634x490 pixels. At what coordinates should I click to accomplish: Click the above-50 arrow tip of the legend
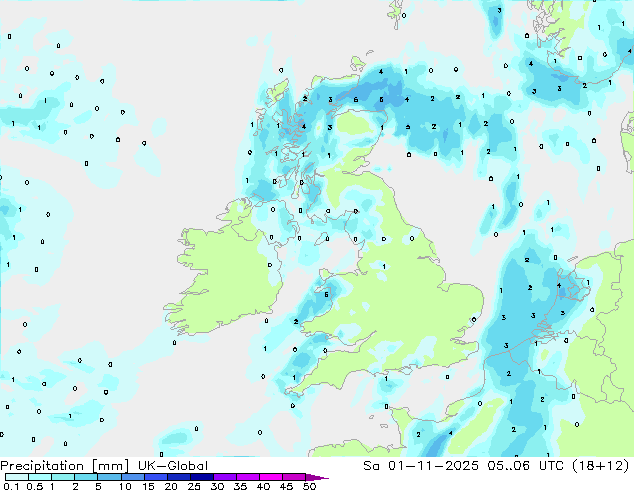[x=317, y=477]
